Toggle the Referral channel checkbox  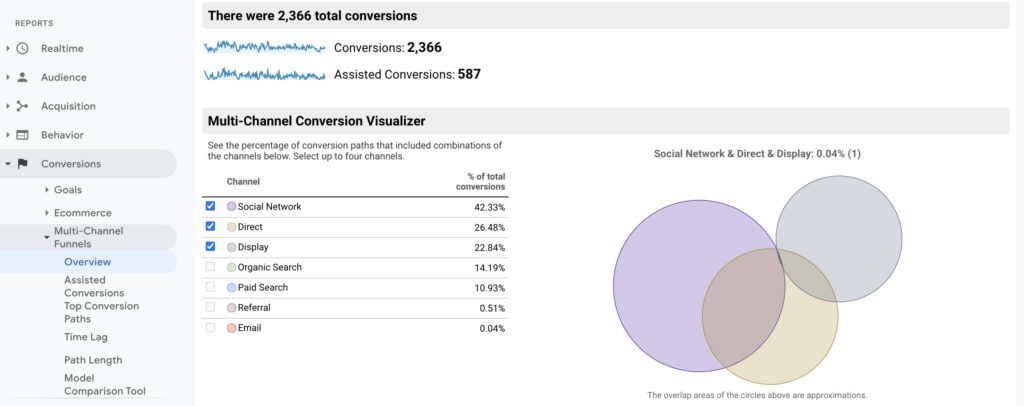coord(210,307)
